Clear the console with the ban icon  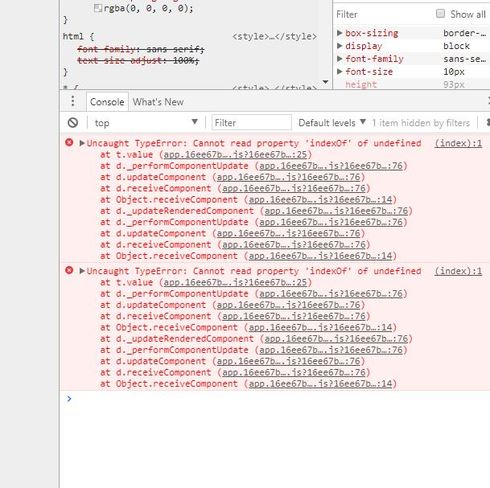coord(73,123)
